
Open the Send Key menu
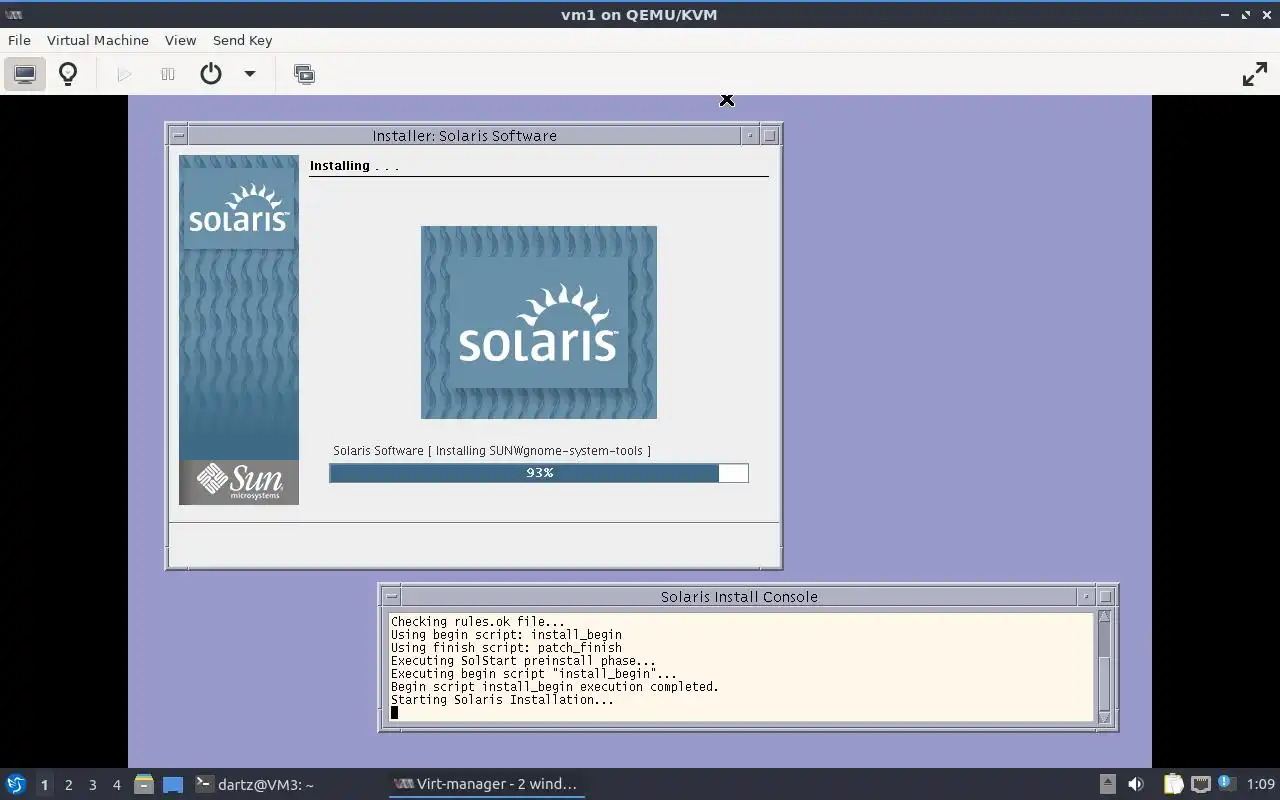click(x=242, y=40)
